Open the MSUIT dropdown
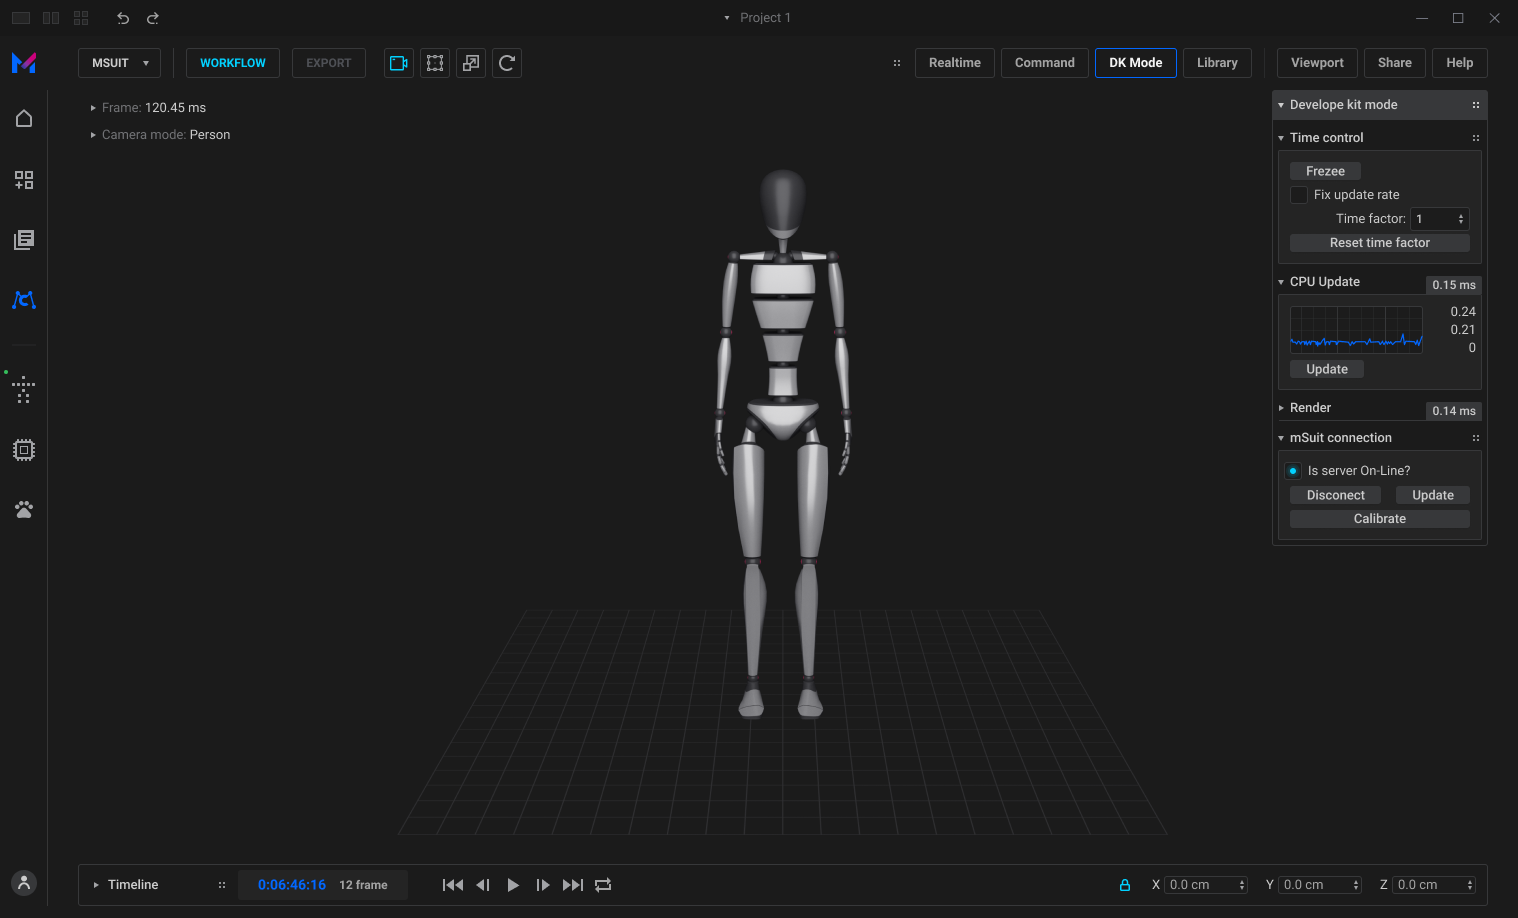This screenshot has width=1518, height=918. [x=119, y=62]
